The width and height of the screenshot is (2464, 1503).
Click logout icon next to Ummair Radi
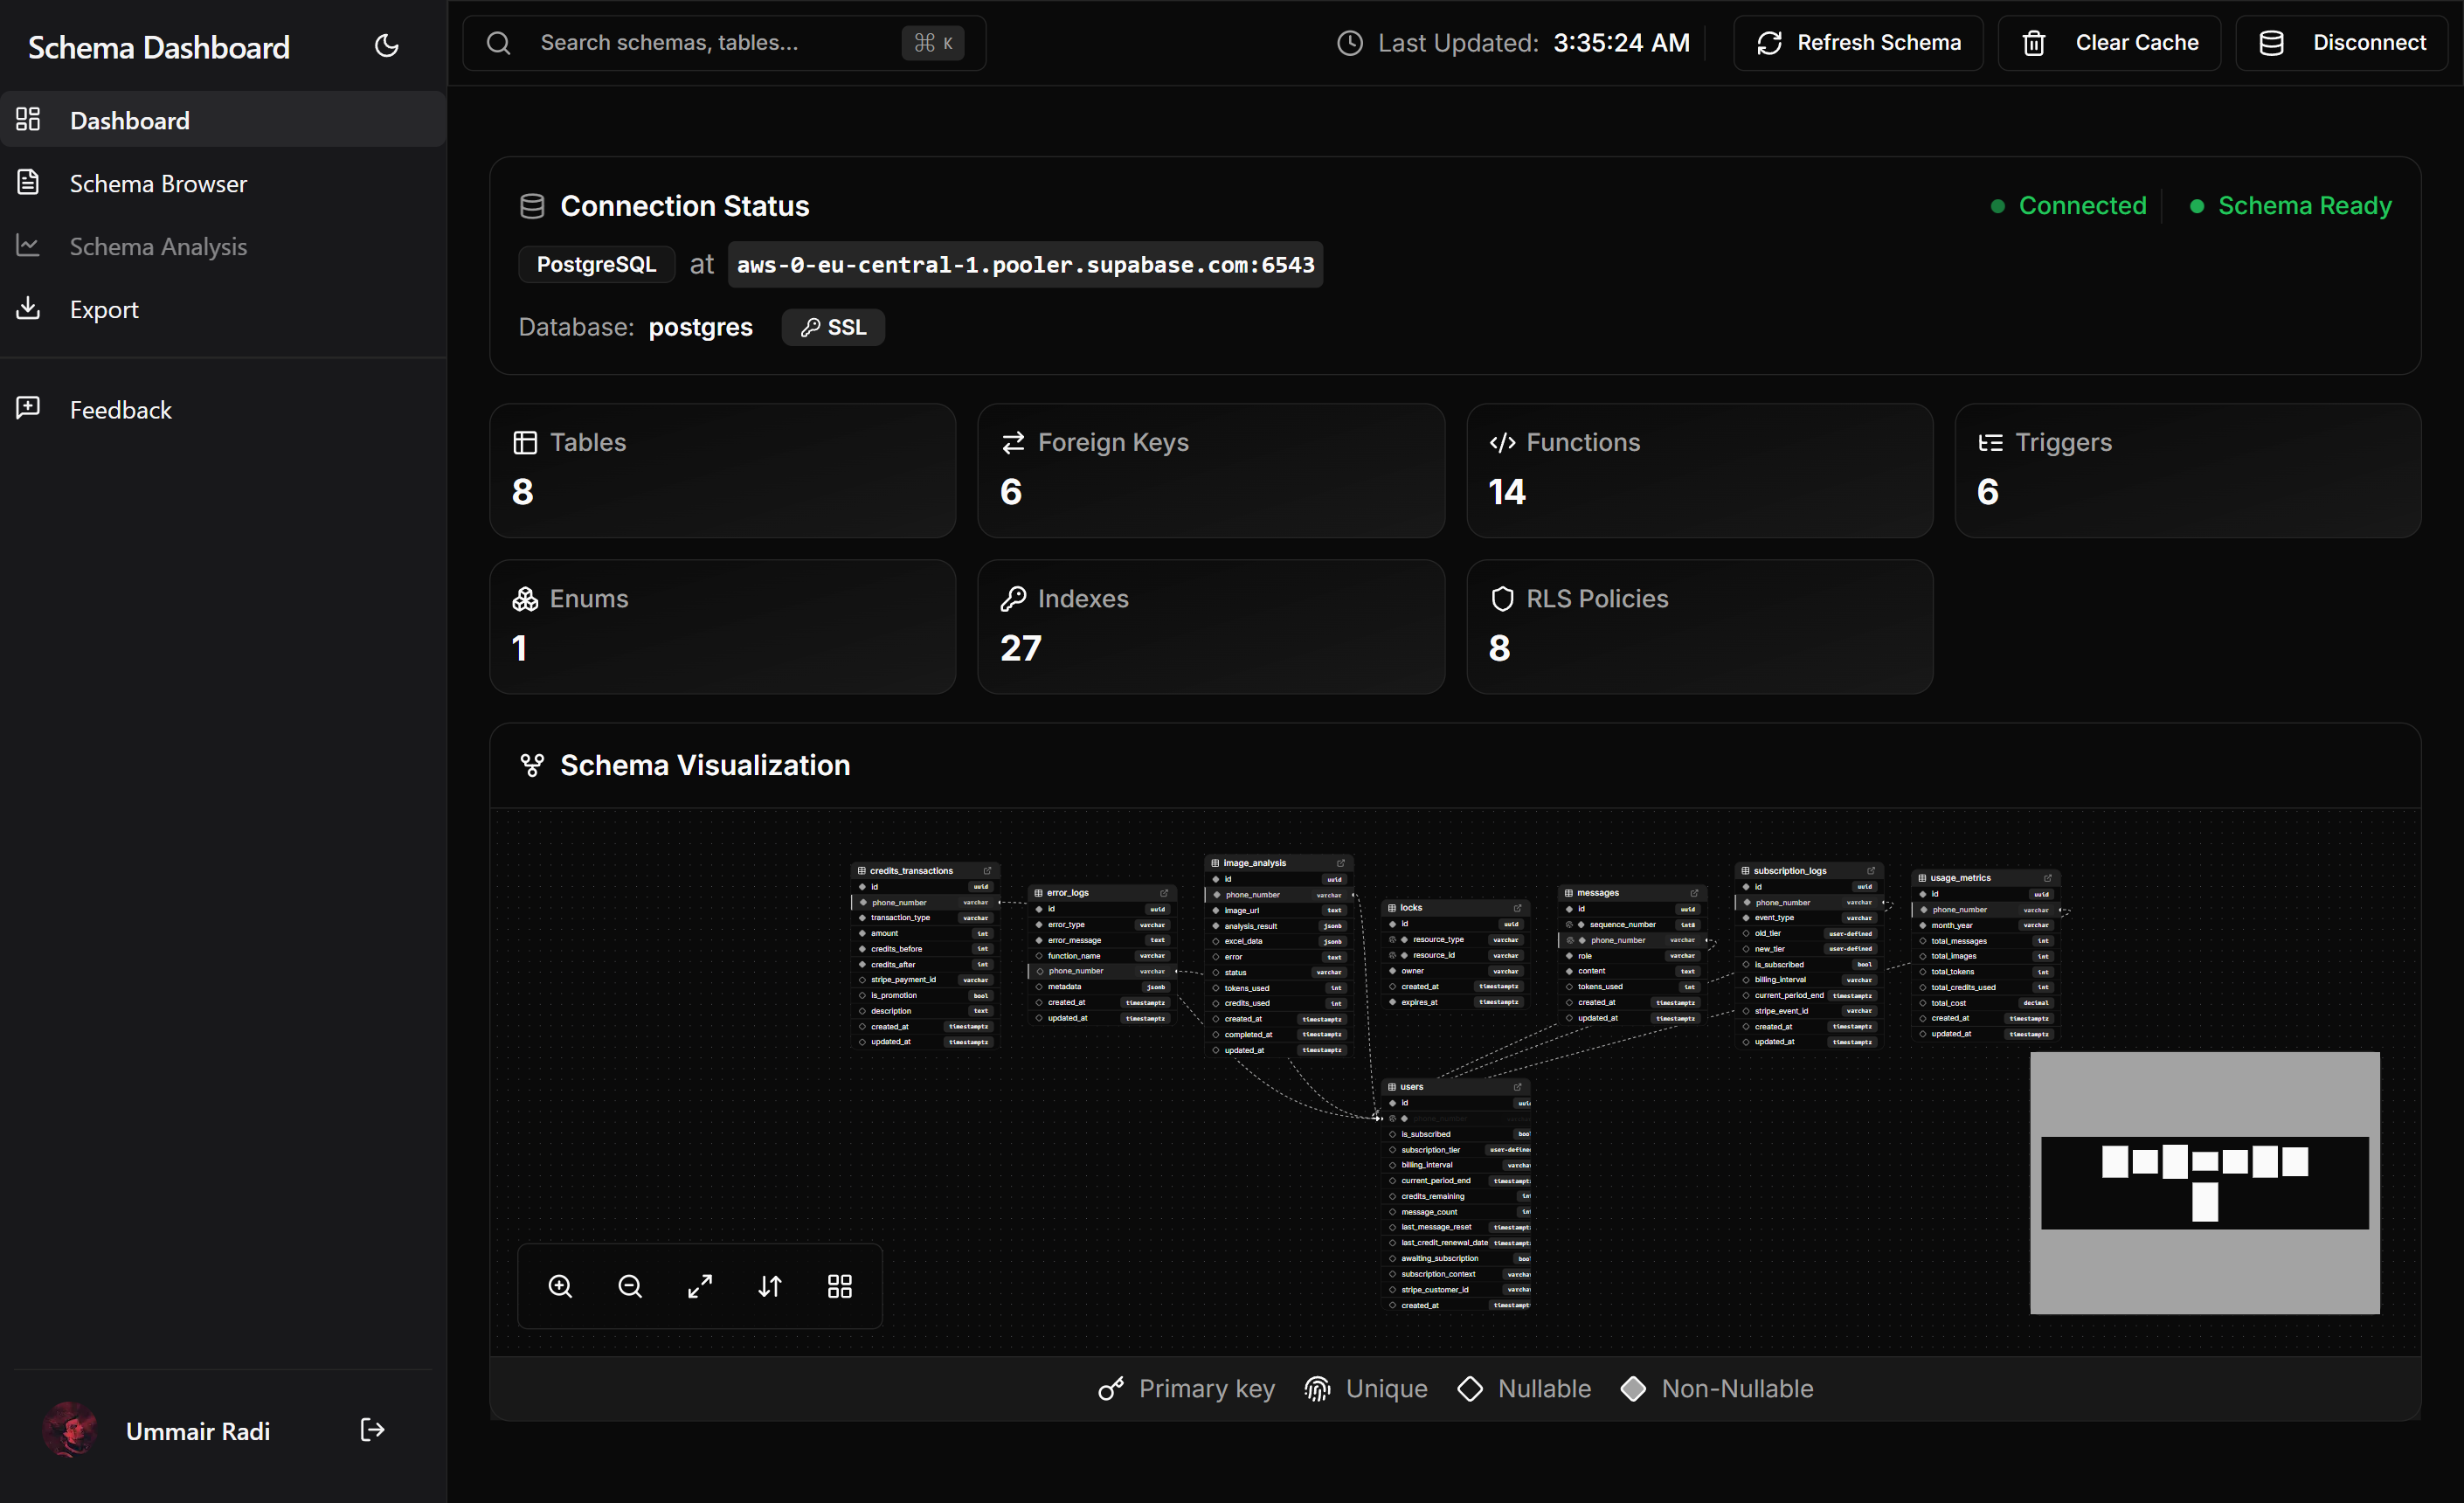pos(372,1430)
